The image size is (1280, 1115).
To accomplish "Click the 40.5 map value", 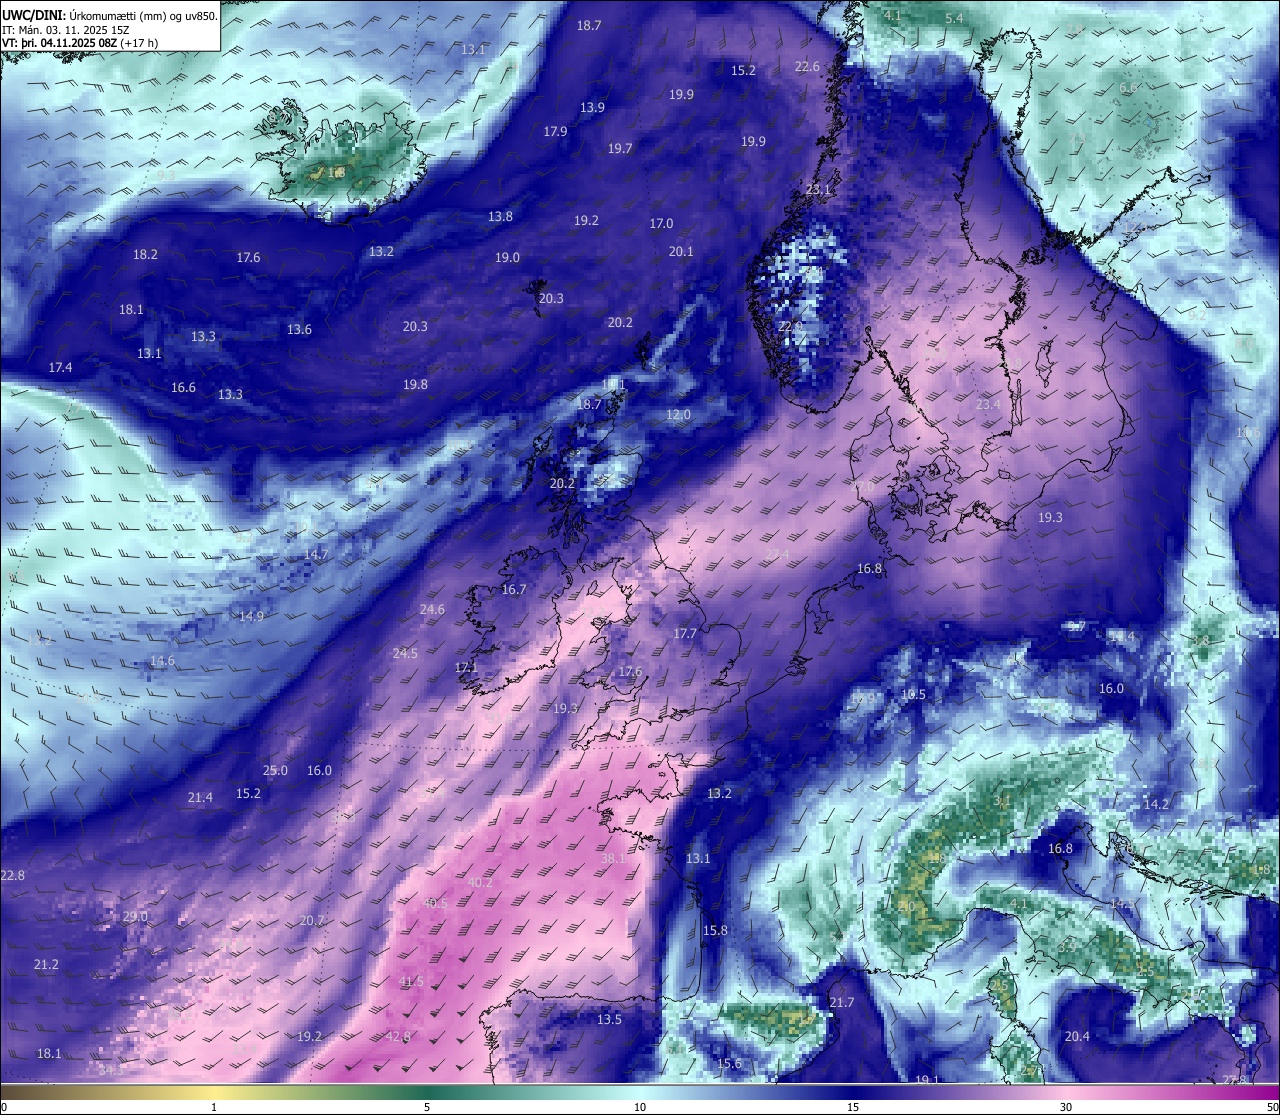I will coord(435,904).
